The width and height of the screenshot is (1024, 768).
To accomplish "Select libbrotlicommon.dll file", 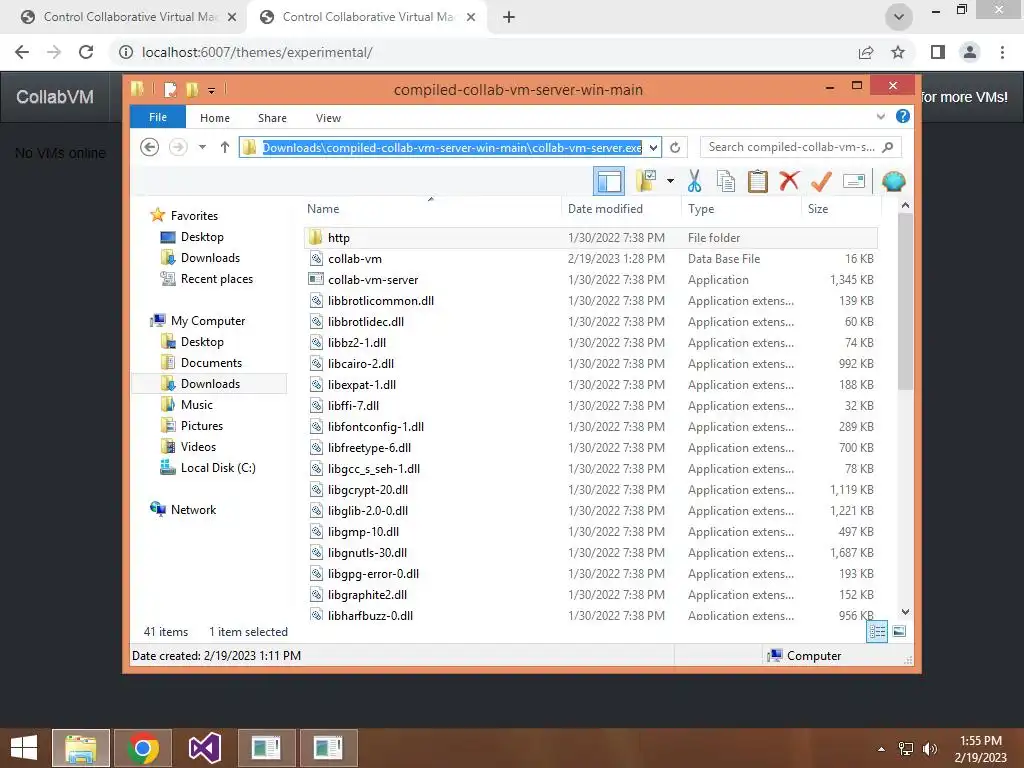I will click(590, 300).
